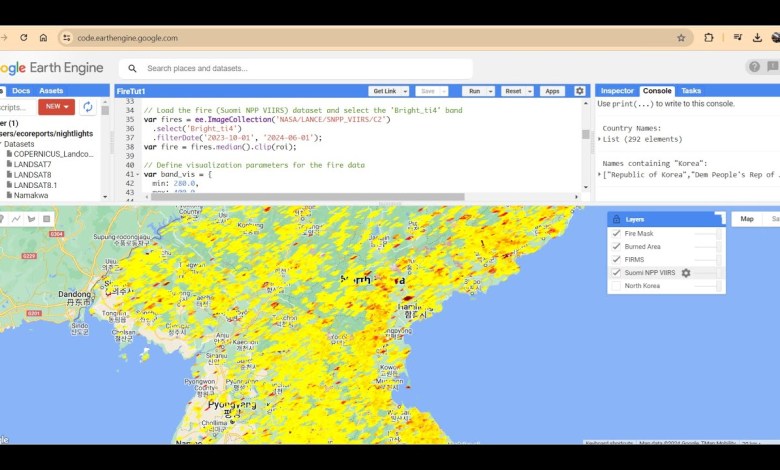Open the Apps button
The height and width of the screenshot is (470, 780).
552,91
